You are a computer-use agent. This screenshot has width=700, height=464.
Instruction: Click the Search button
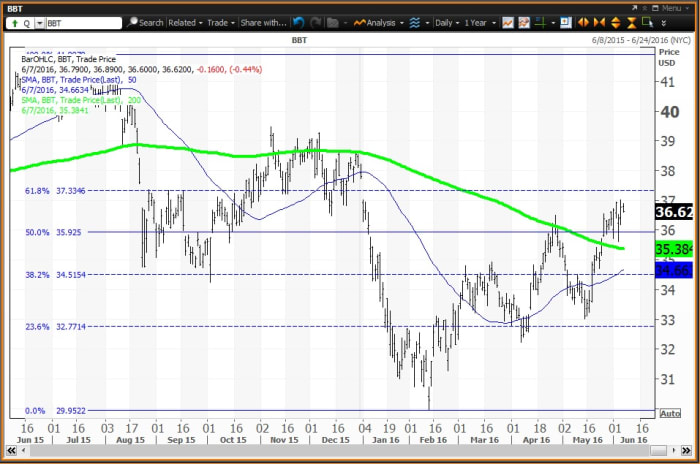click(x=145, y=22)
